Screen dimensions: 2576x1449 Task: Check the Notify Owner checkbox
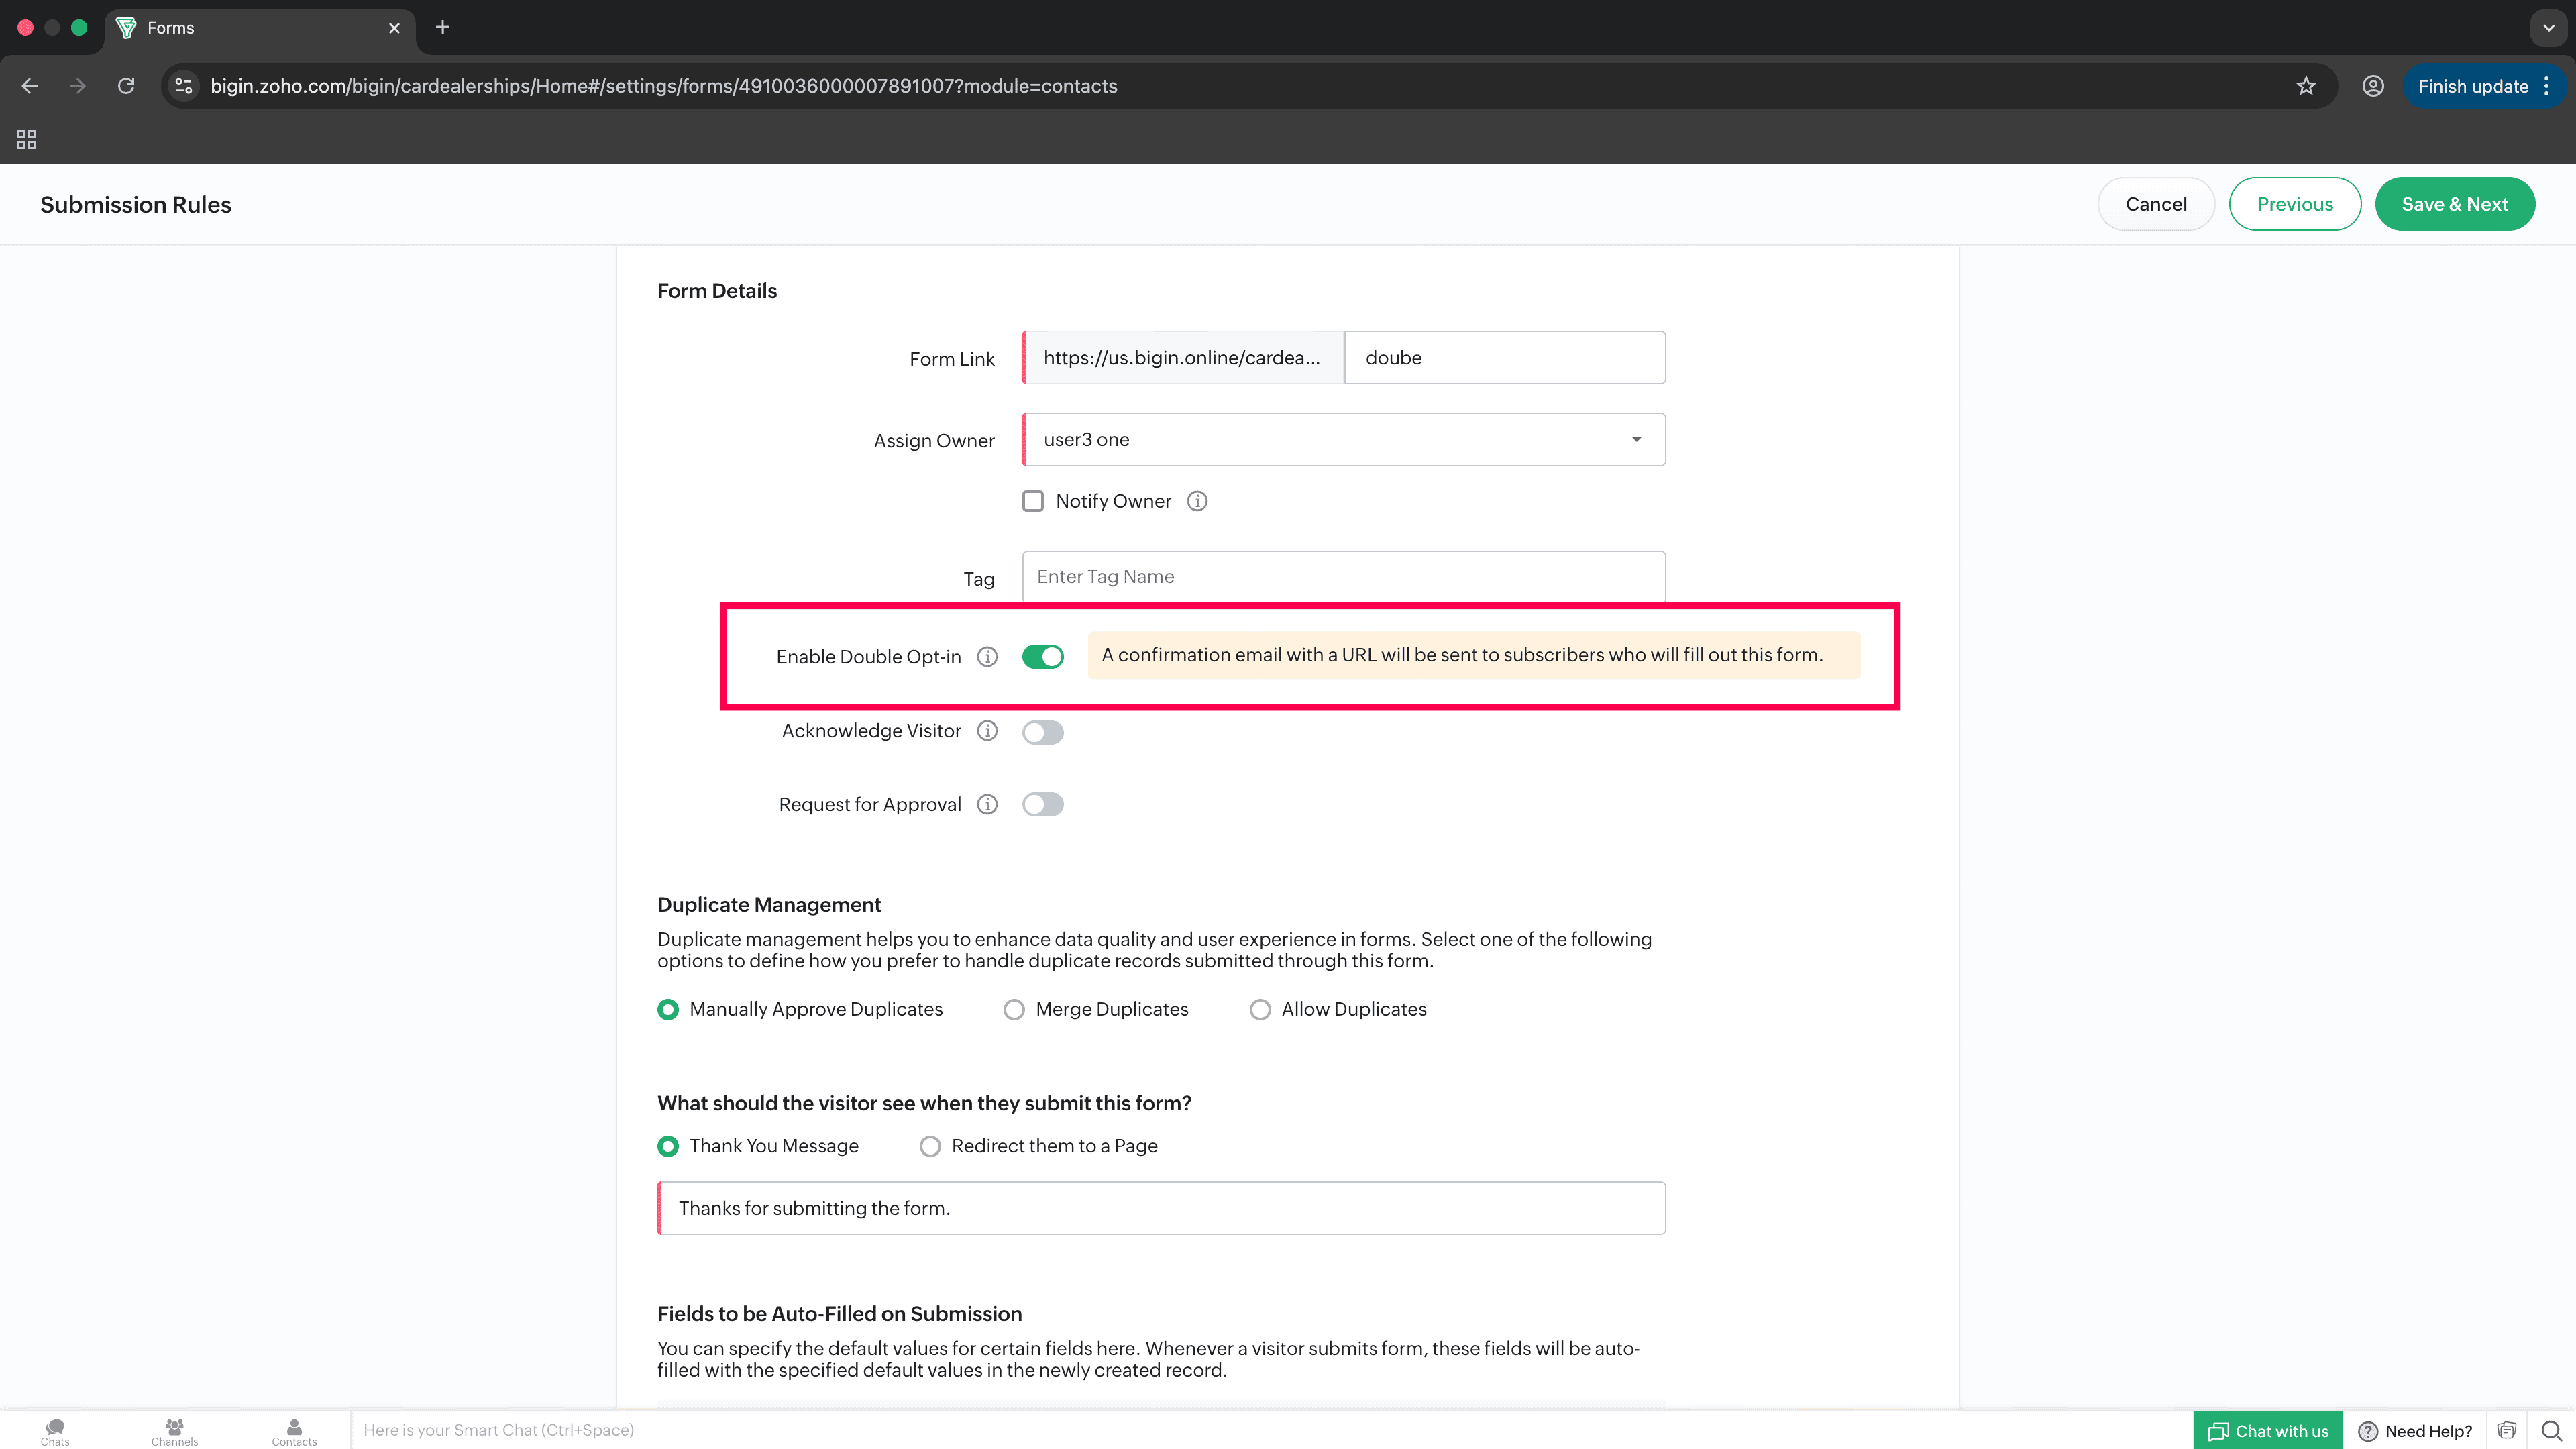pos(1033,501)
